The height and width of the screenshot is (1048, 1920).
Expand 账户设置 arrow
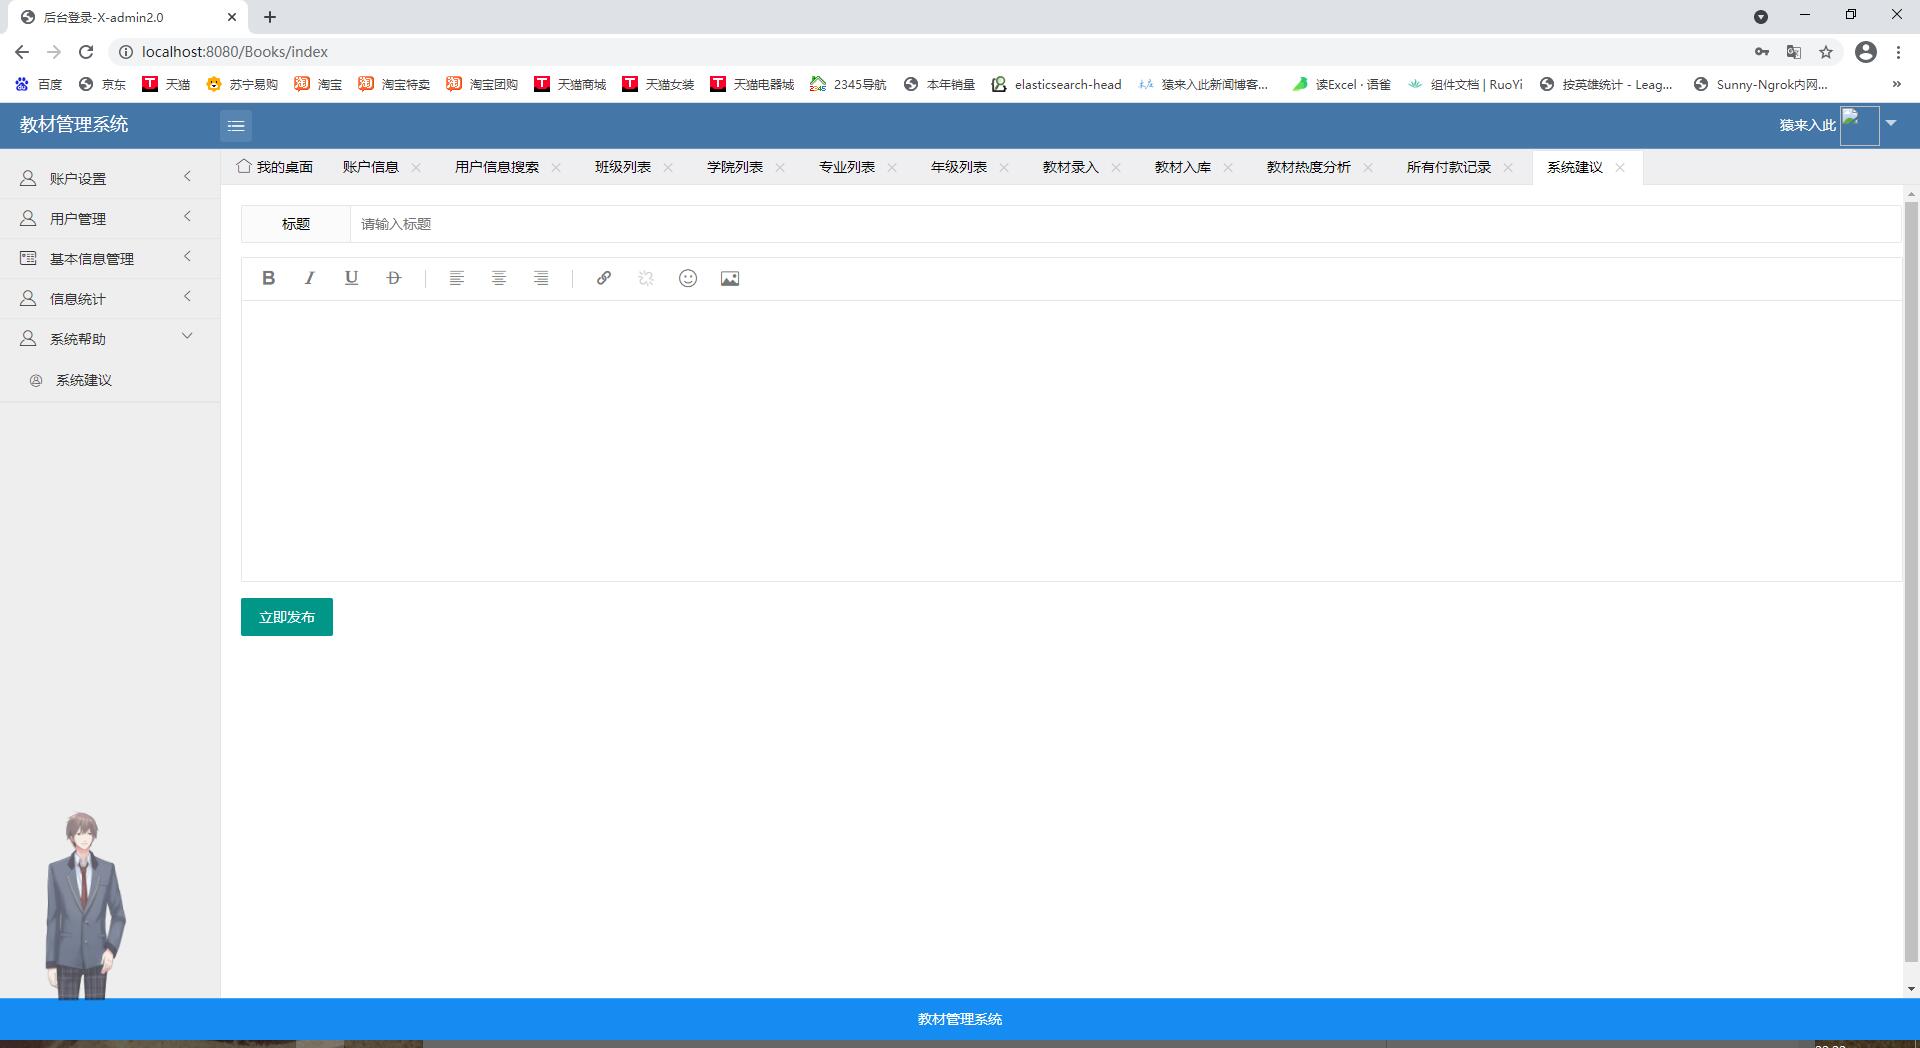pos(187,177)
